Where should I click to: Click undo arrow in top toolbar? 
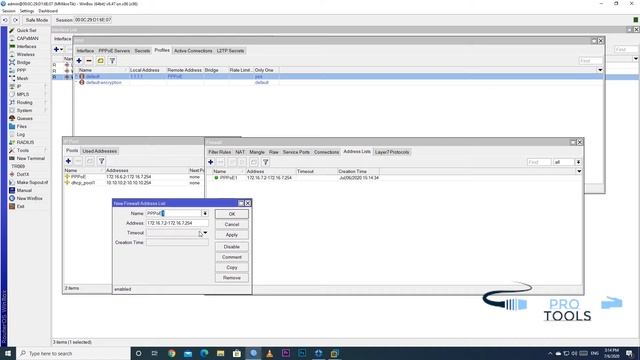point(5,20)
